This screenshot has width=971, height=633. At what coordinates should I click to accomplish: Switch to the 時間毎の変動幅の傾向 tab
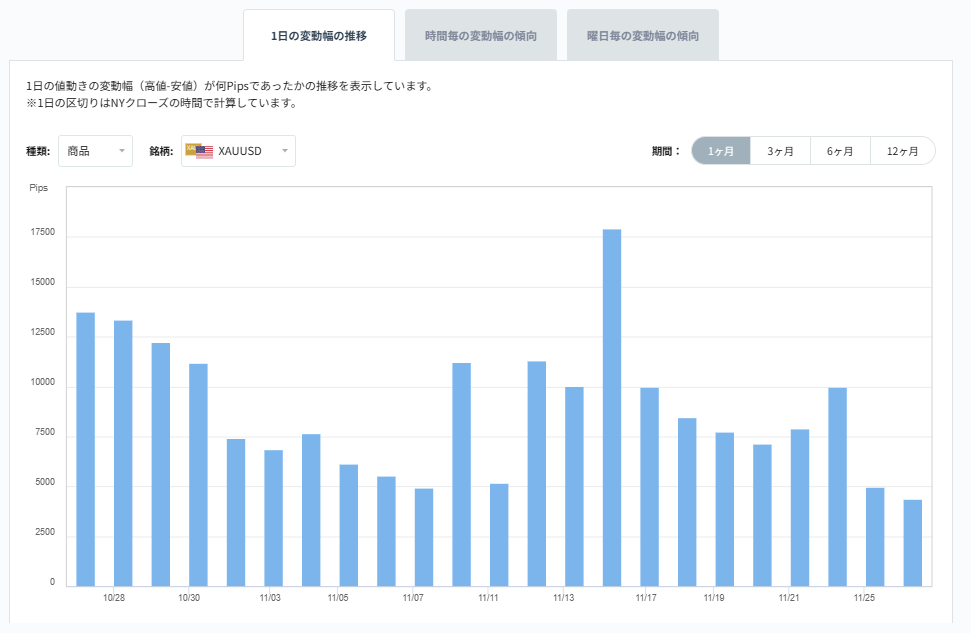pyautogui.click(x=481, y=33)
